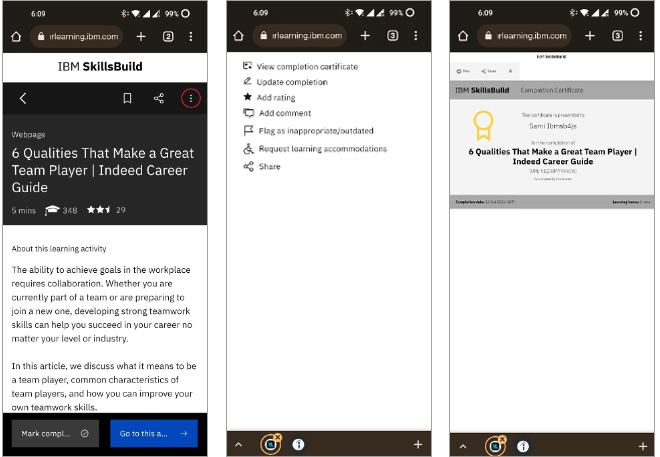Screen dimensions: 660x457
Task: Select Flag as inappropriate/outdated
Action: (308, 130)
